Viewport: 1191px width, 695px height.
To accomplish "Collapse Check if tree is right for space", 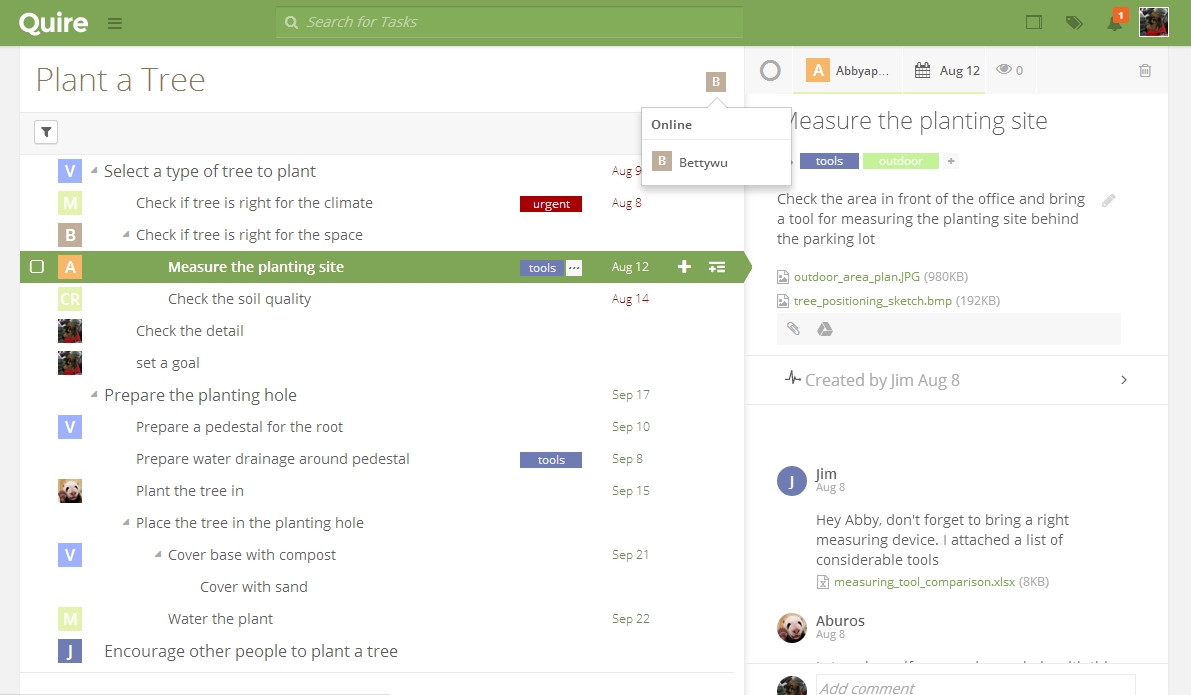I will pyautogui.click(x=126, y=234).
